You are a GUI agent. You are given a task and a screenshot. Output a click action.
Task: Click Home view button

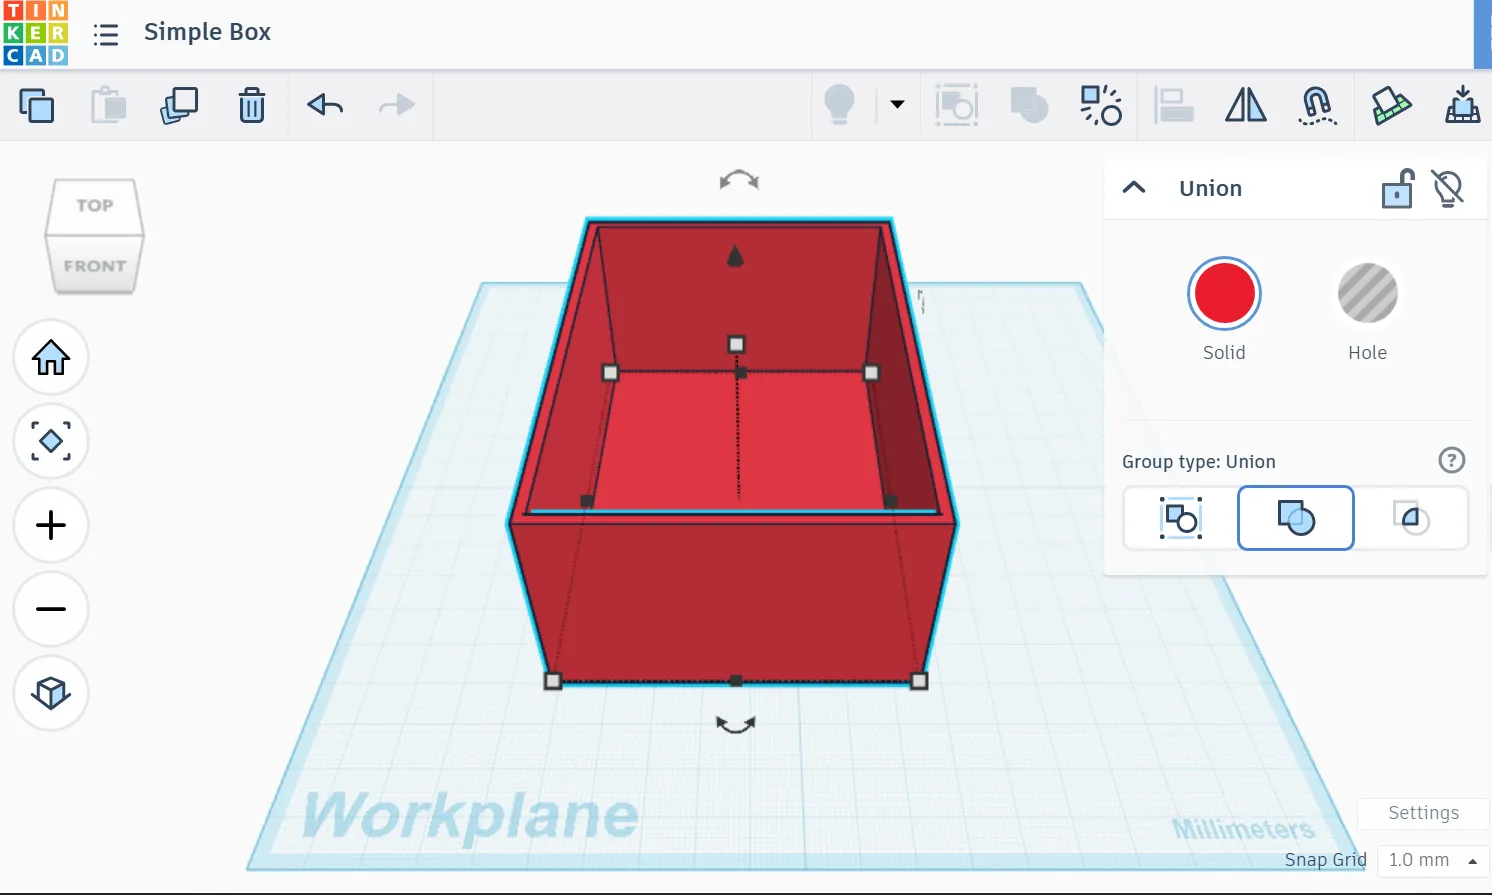[x=51, y=357]
